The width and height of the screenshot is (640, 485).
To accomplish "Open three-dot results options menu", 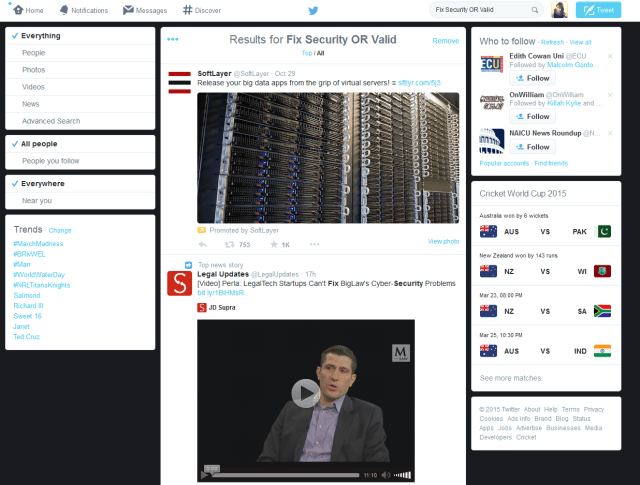I will (x=173, y=39).
